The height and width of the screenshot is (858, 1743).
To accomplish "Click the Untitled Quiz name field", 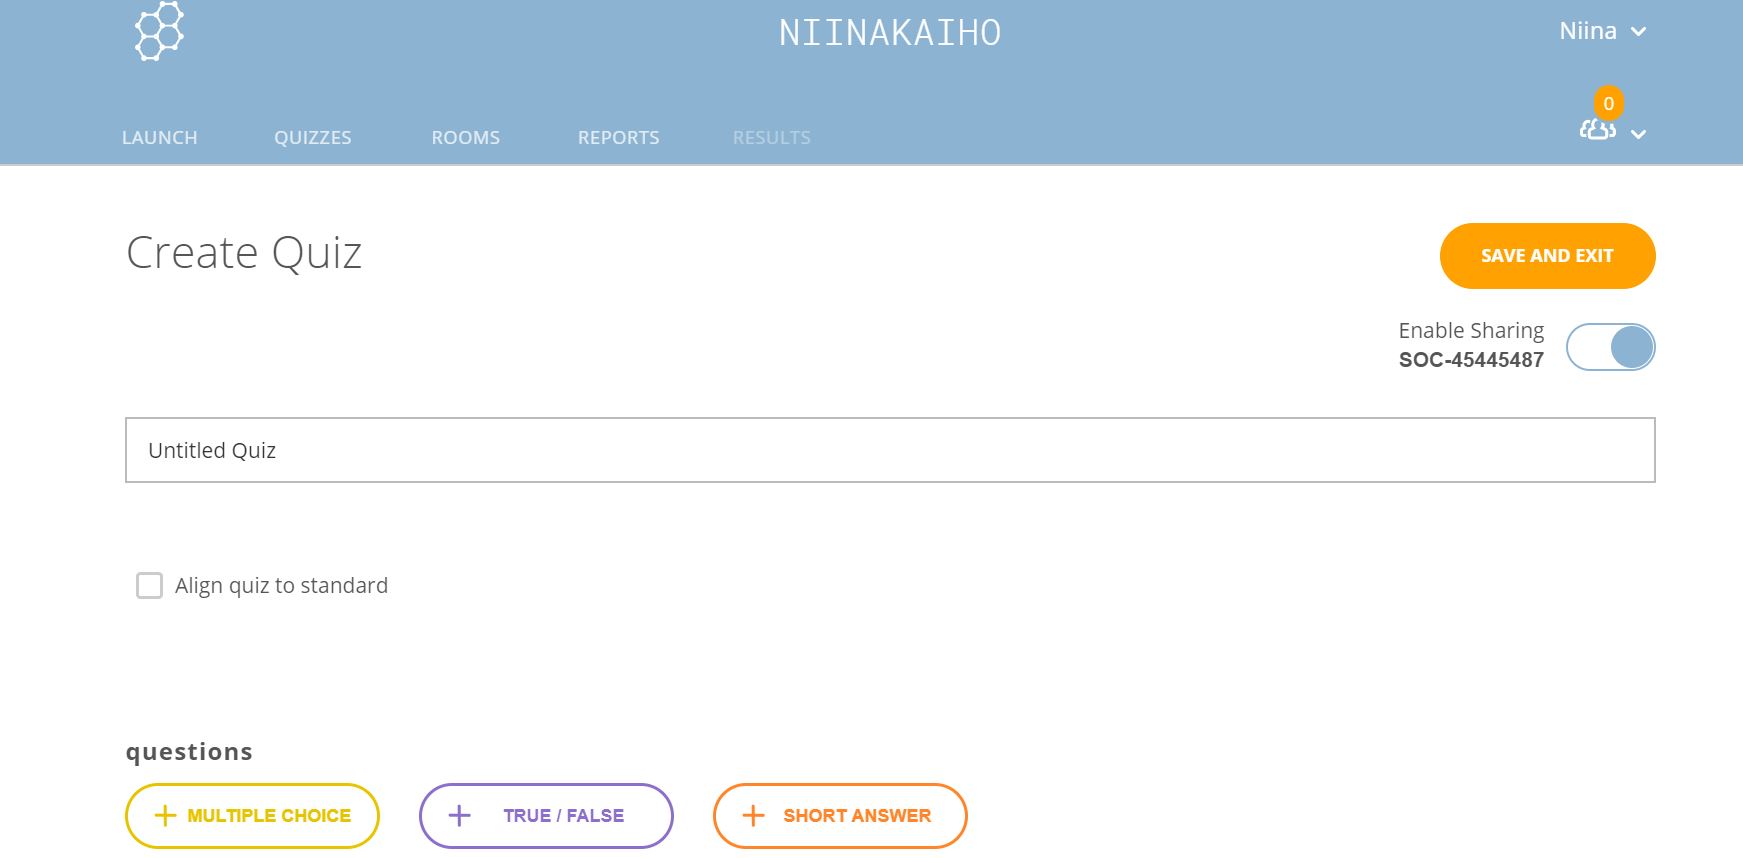I will coord(889,450).
